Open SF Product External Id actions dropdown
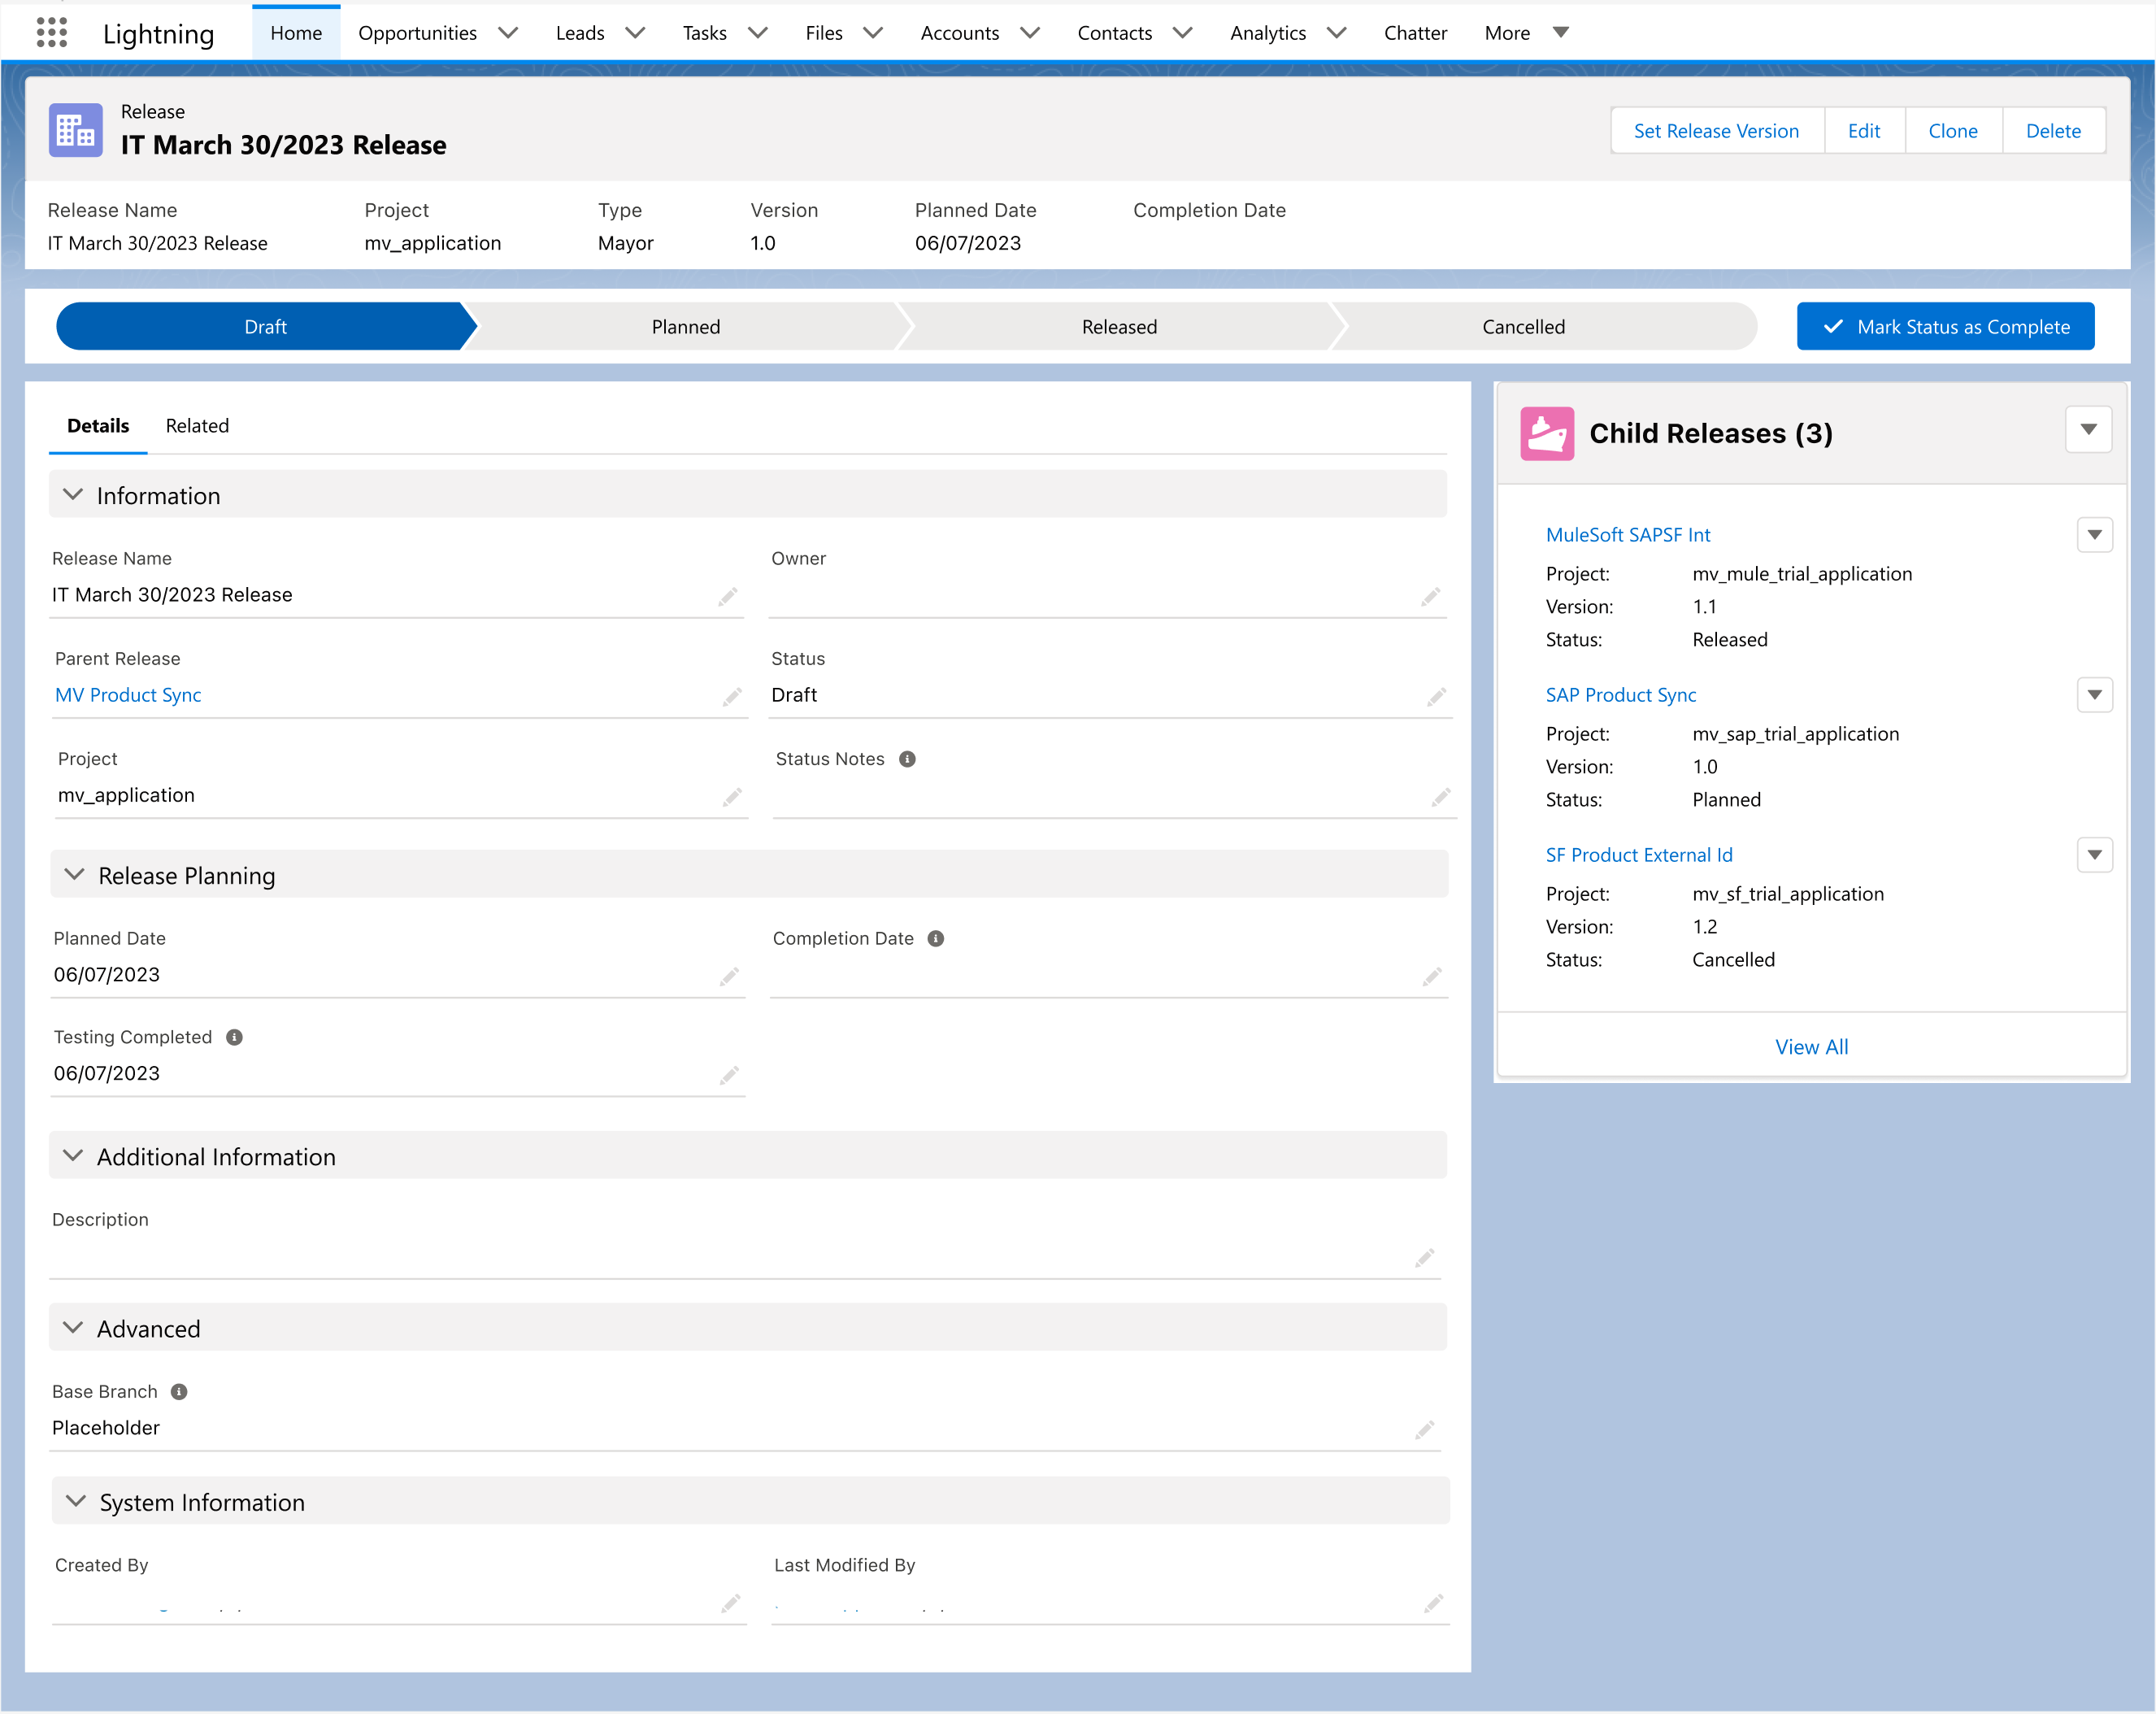The width and height of the screenshot is (2156, 1714). pos(2094,855)
